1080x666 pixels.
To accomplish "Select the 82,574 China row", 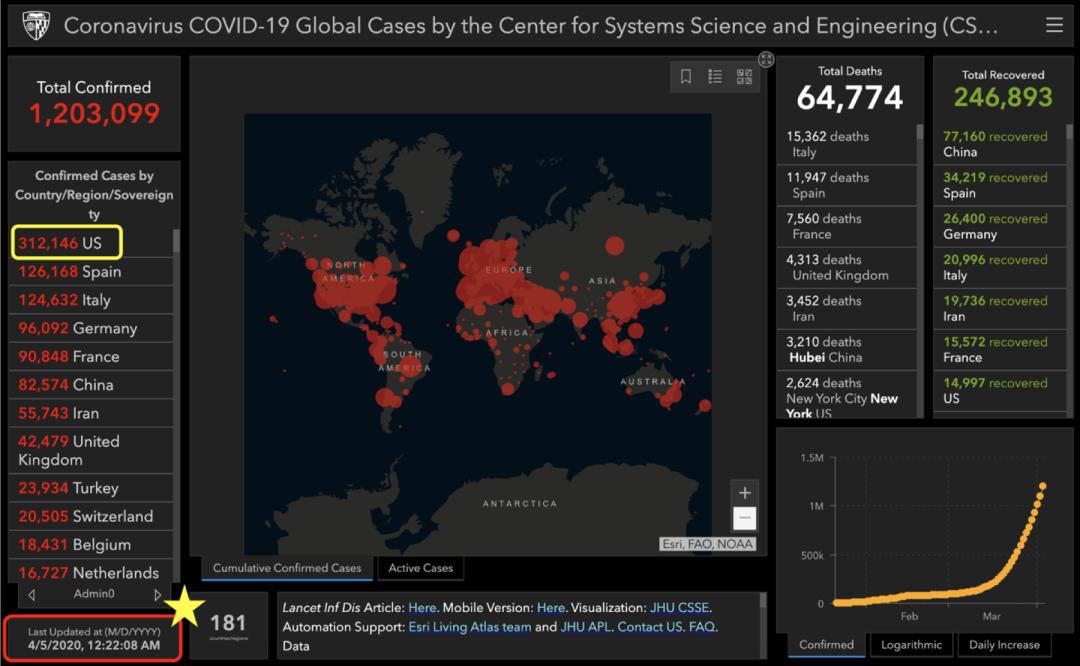I will click(90, 384).
